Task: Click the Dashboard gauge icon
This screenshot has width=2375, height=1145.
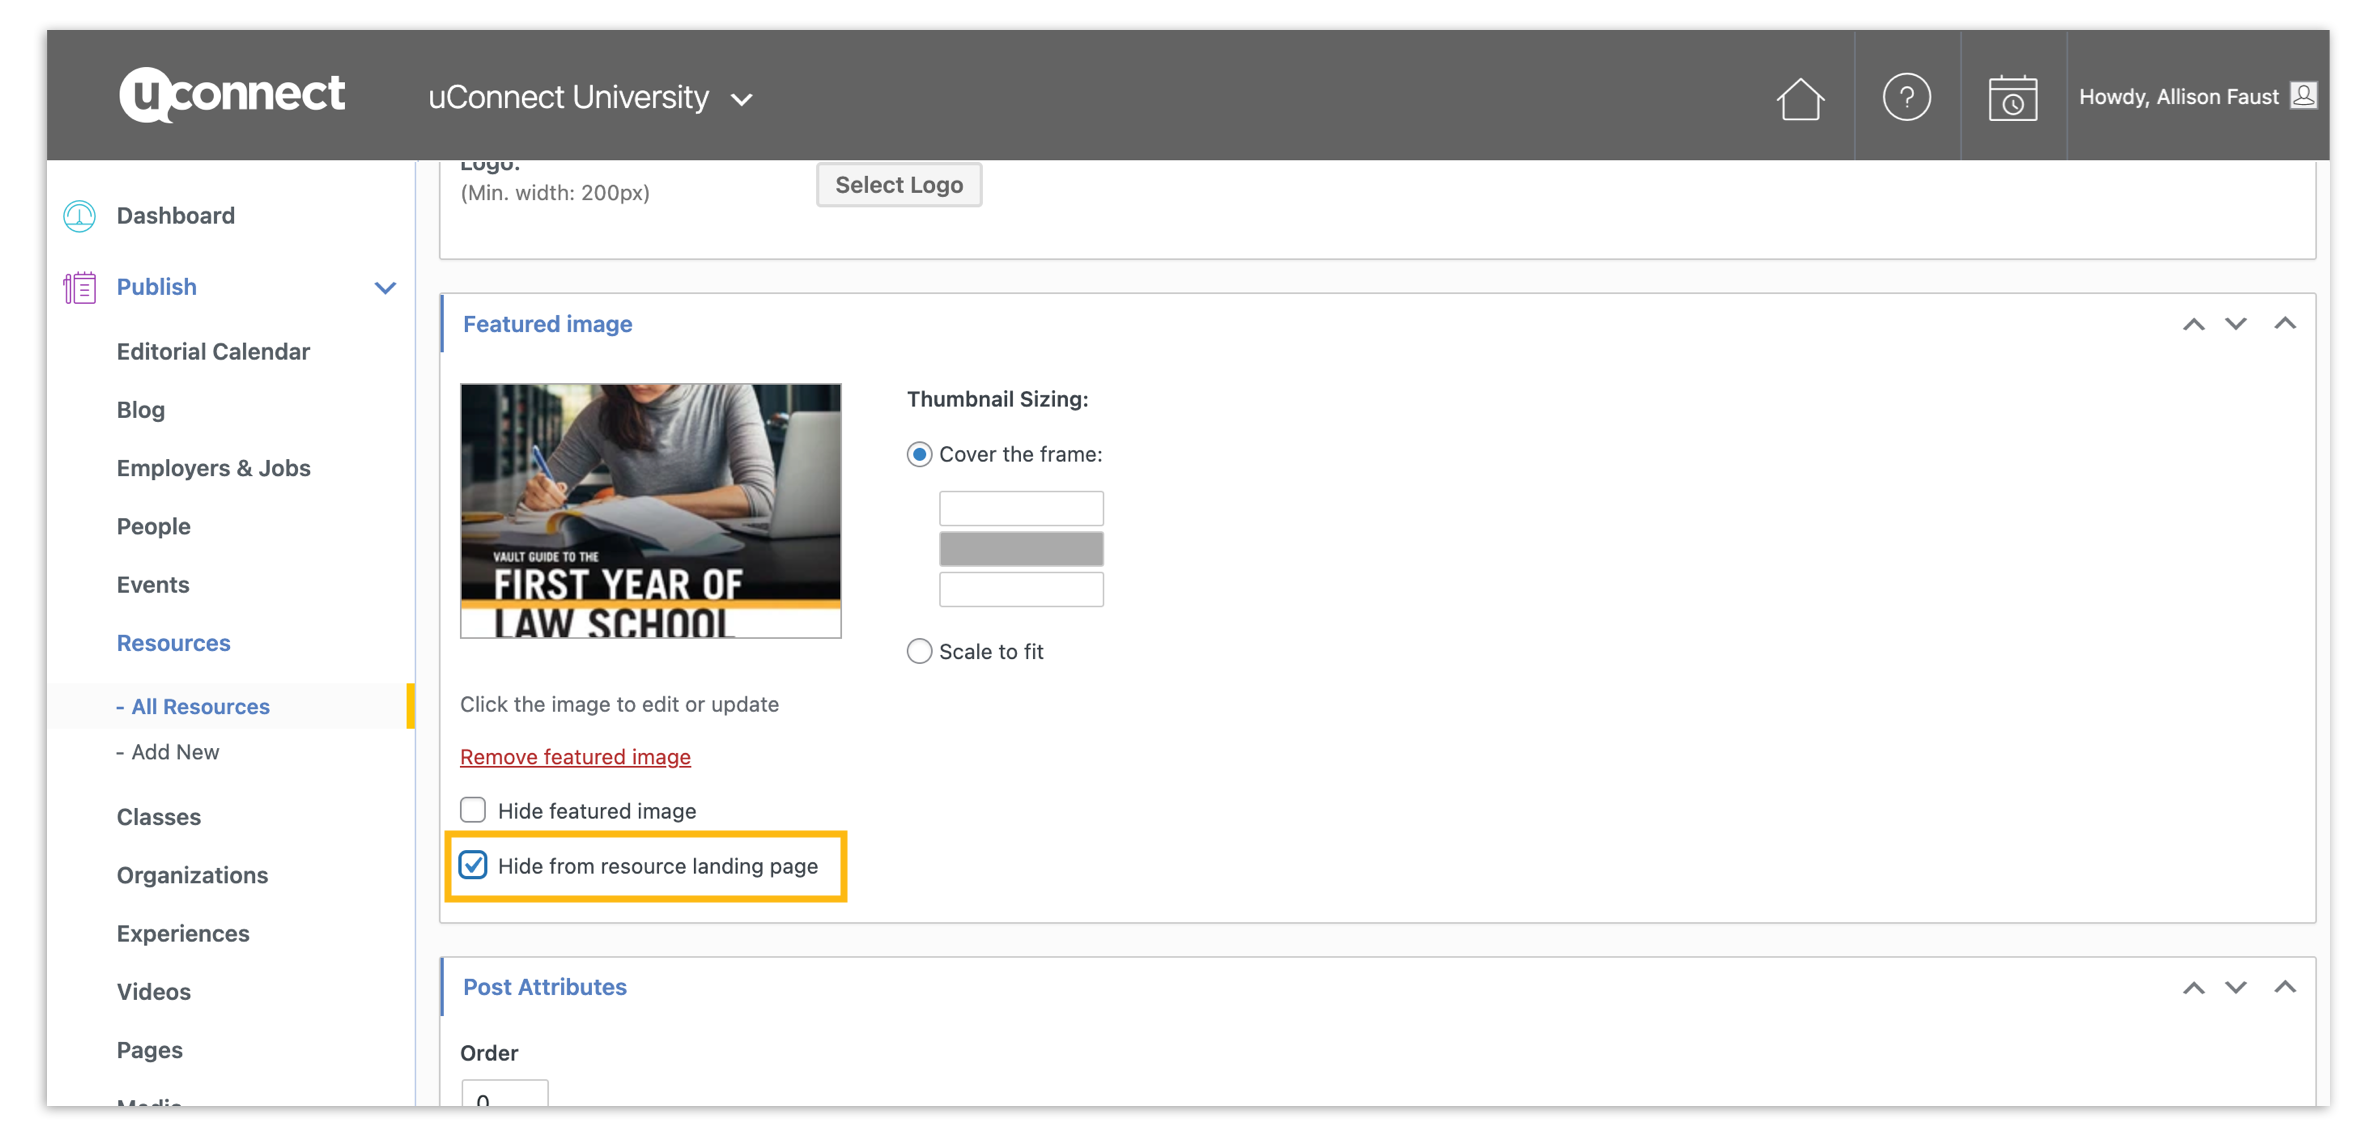Action: [80, 216]
